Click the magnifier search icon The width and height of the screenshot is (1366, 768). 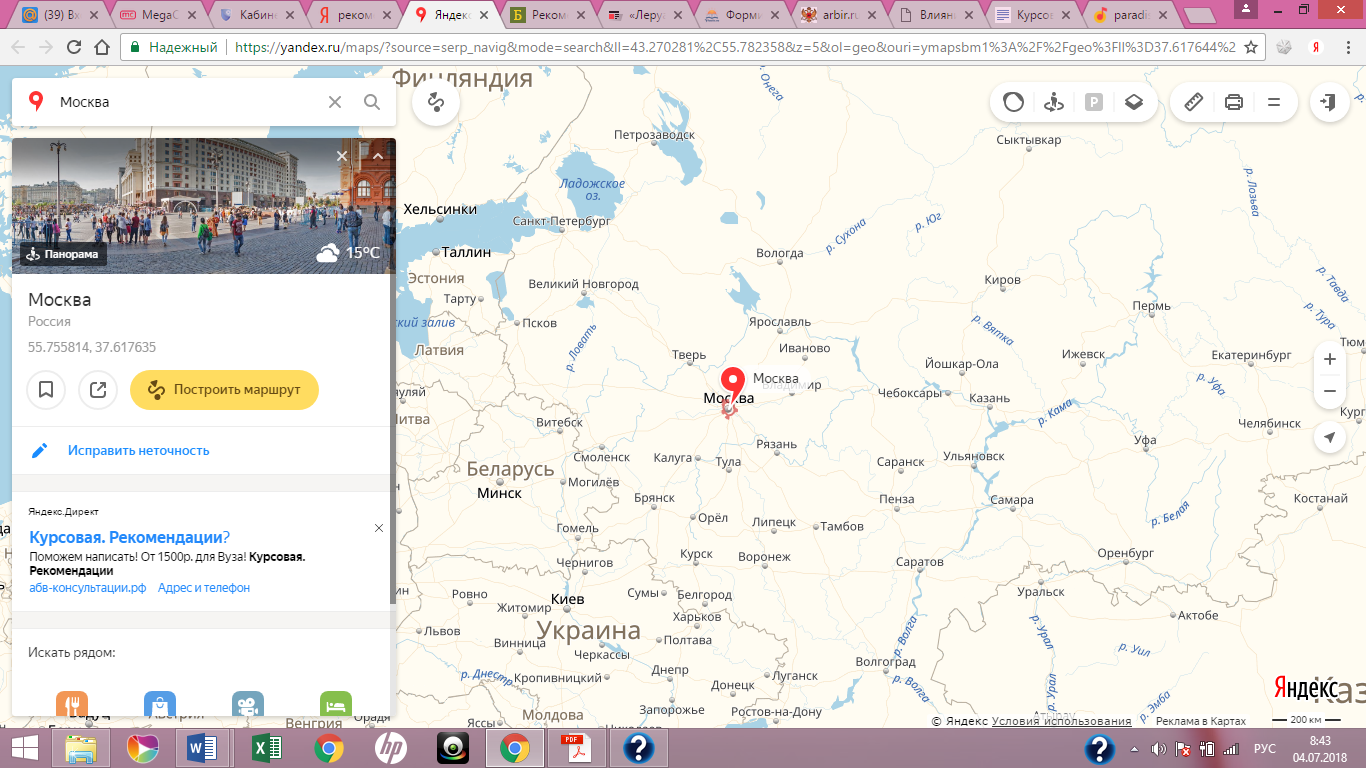tap(372, 102)
